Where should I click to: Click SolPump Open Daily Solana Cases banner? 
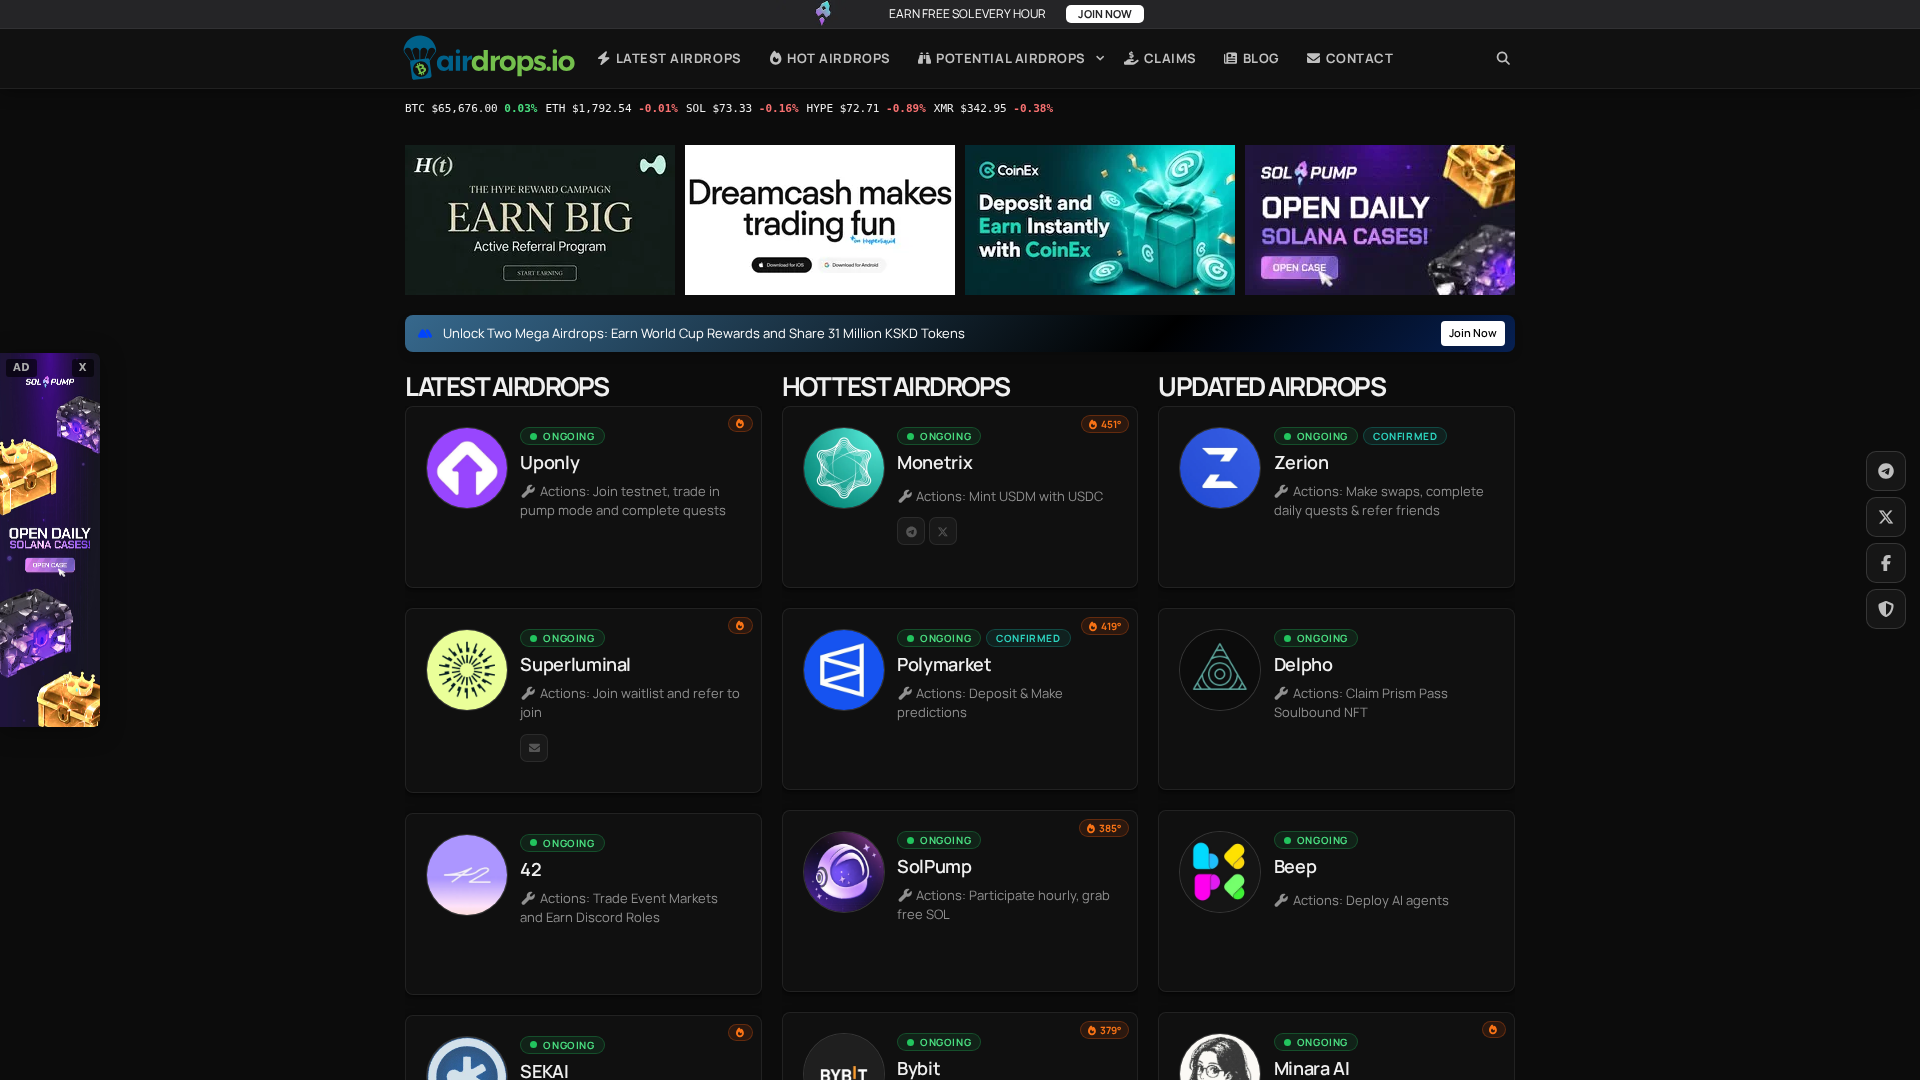pos(1380,220)
